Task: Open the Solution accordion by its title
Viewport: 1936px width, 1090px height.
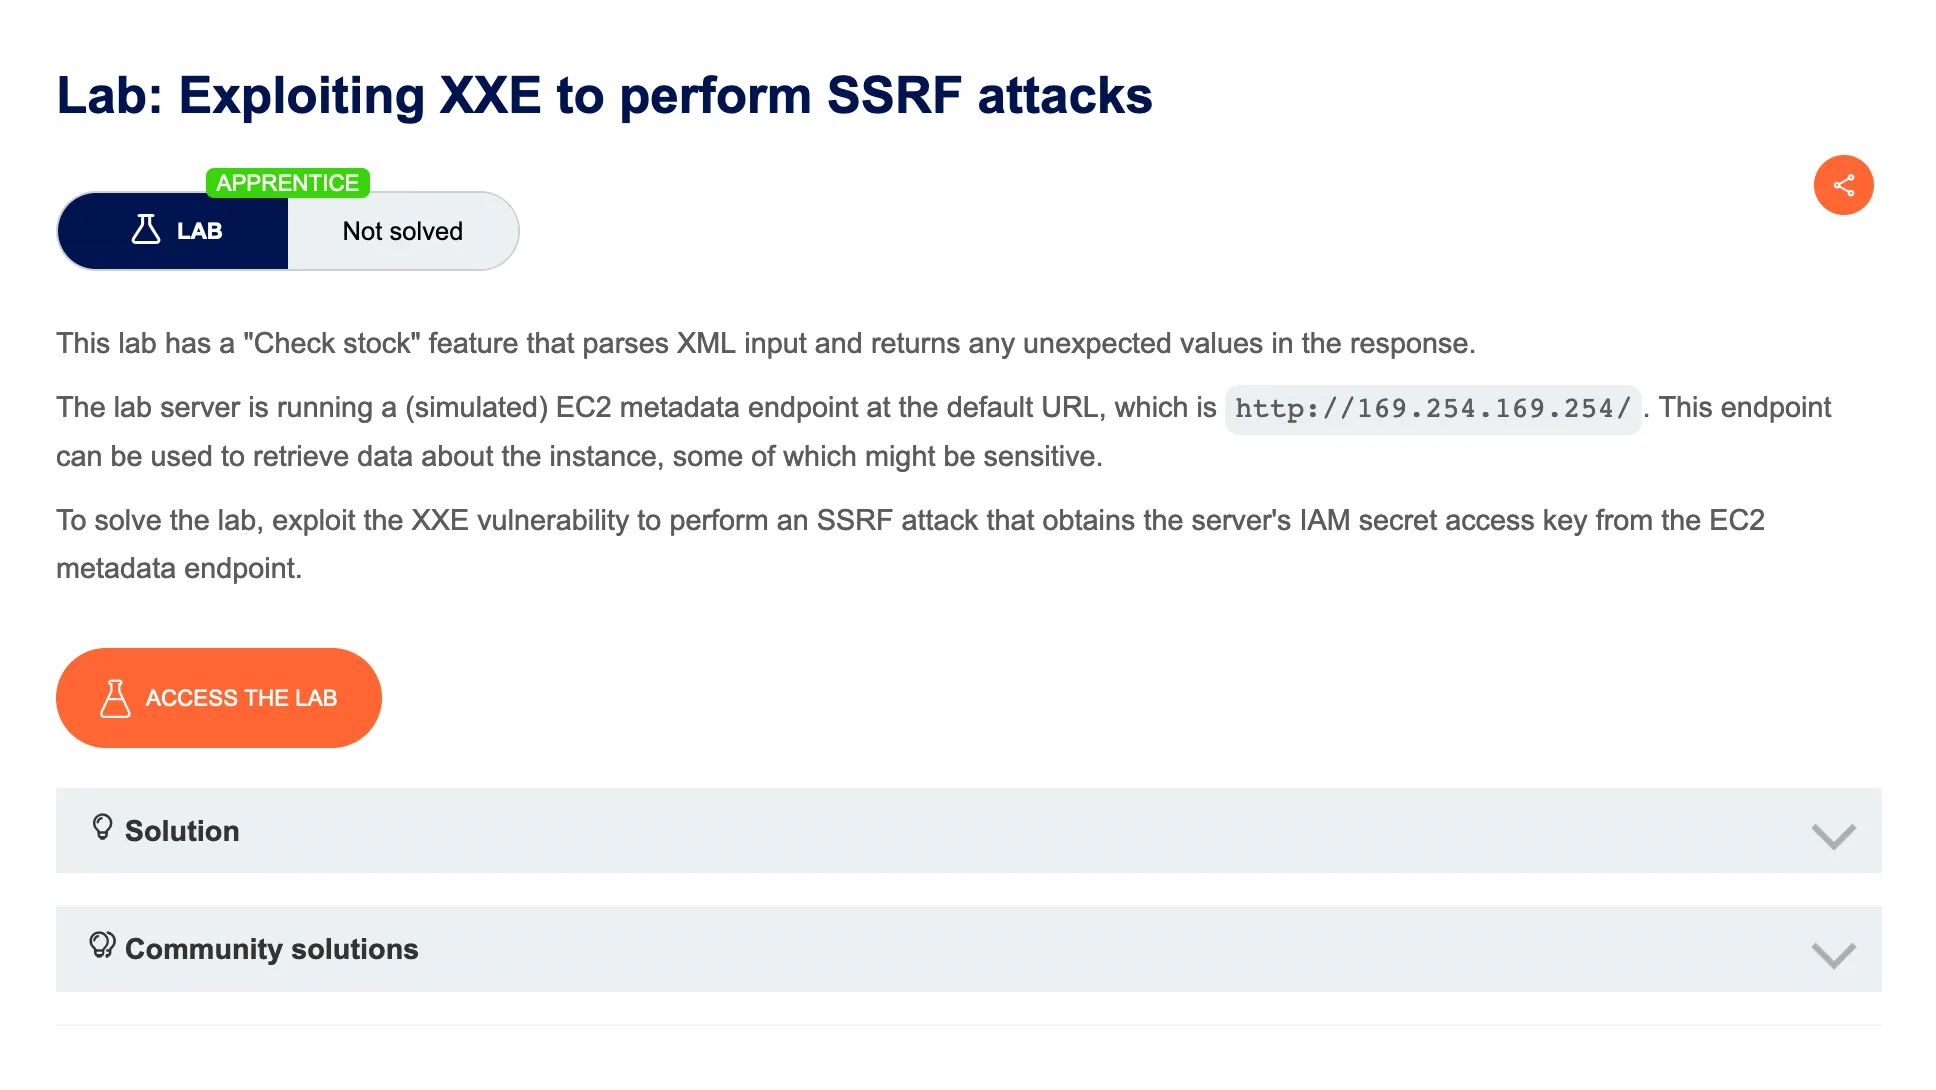Action: 182,831
